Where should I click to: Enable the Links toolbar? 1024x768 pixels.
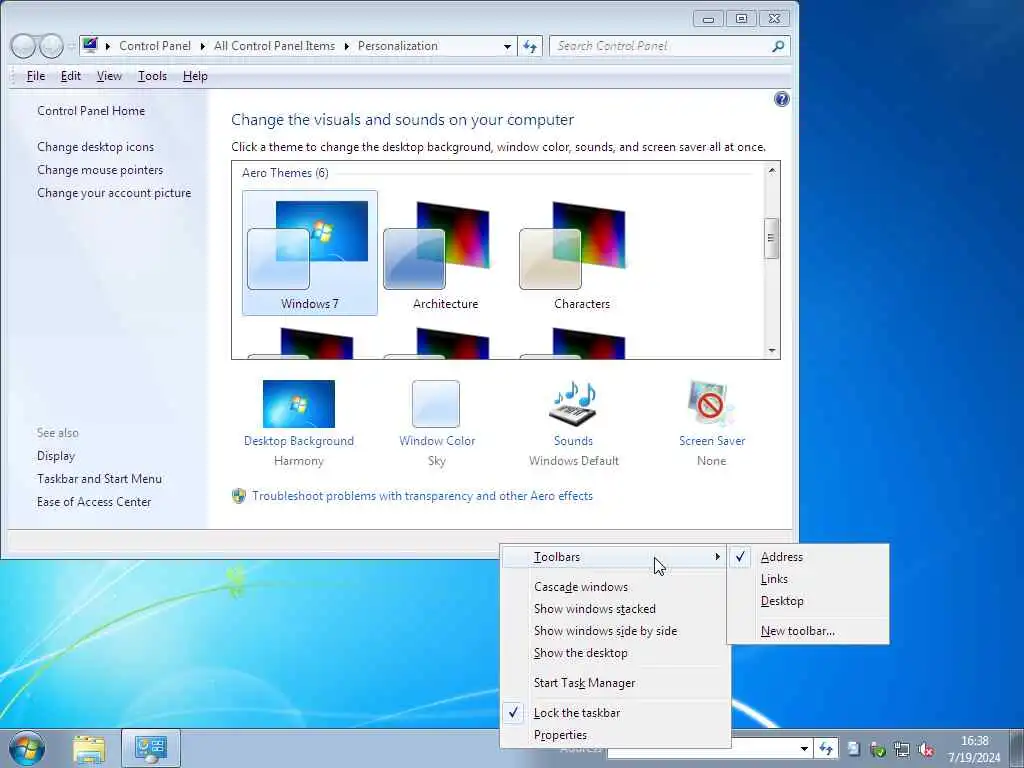[x=808, y=579]
